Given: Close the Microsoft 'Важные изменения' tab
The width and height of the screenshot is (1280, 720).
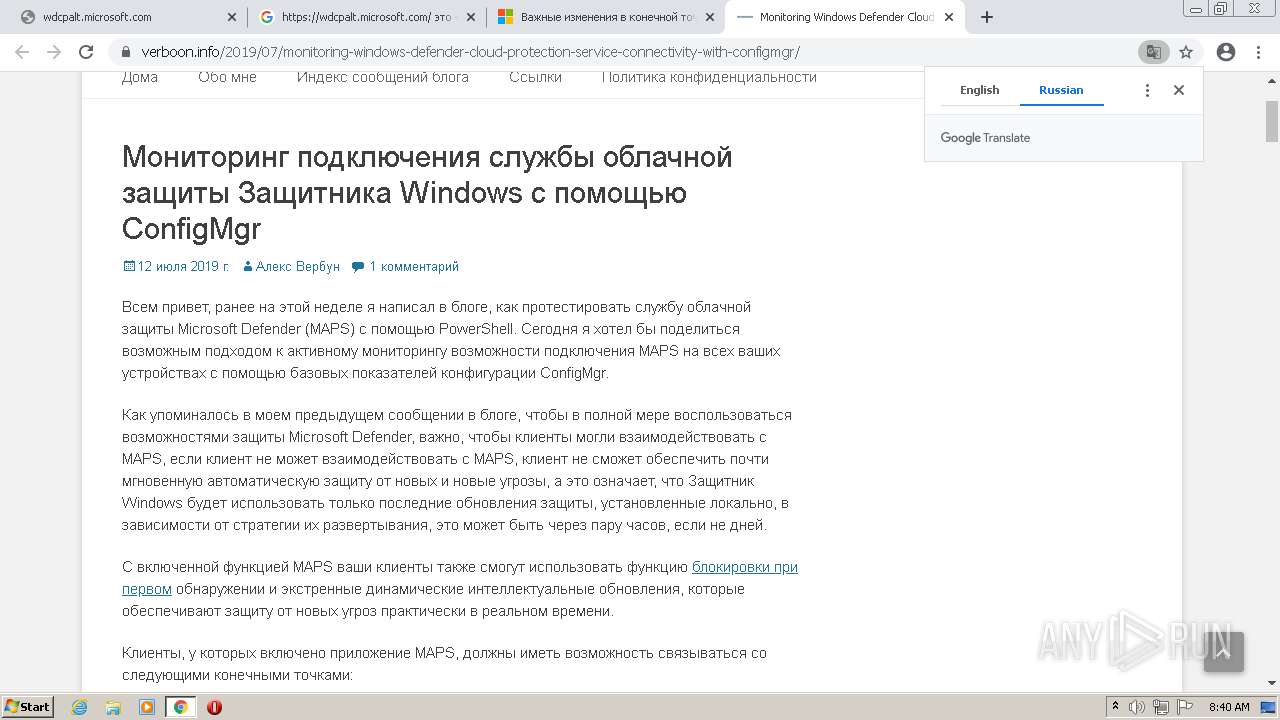Looking at the screenshot, I should (710, 17).
